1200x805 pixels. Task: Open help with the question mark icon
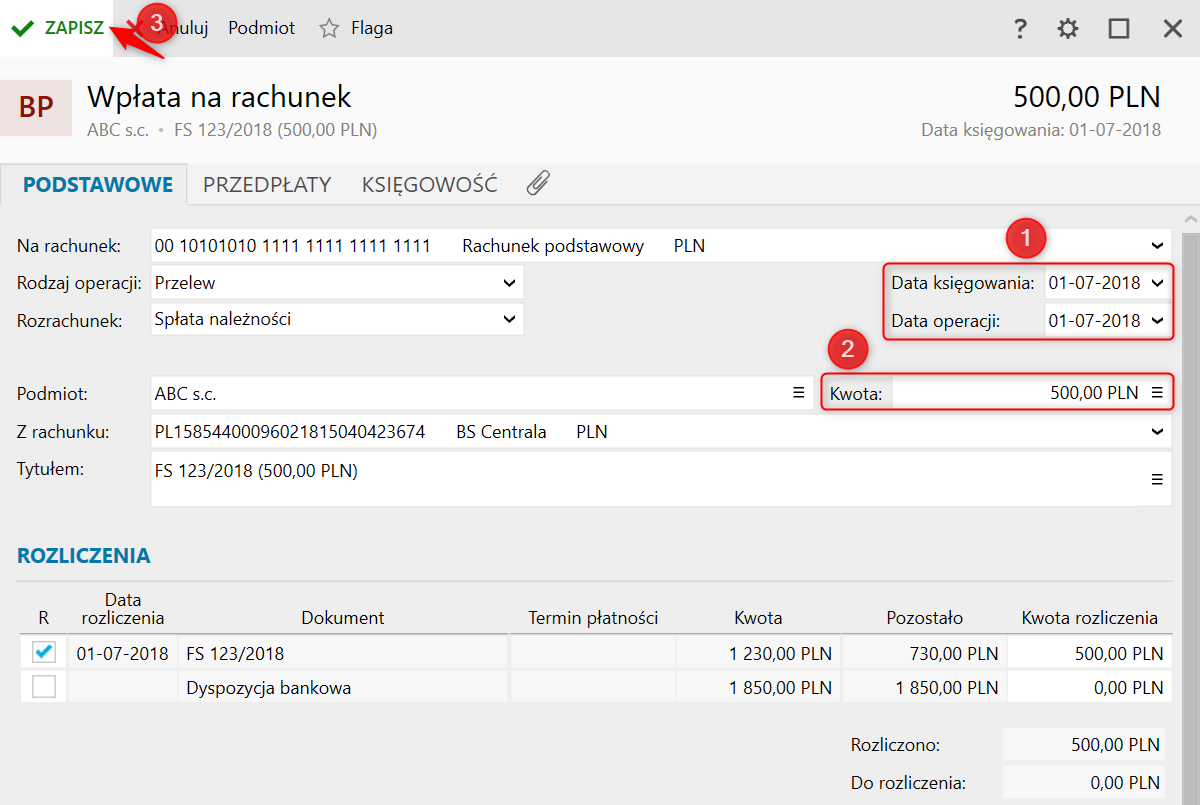coord(1020,28)
